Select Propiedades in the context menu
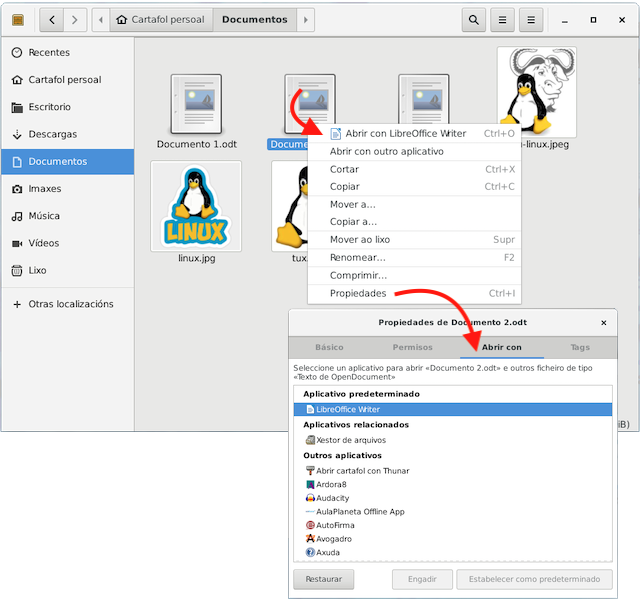Screen dimensions: 641x600 358,293
